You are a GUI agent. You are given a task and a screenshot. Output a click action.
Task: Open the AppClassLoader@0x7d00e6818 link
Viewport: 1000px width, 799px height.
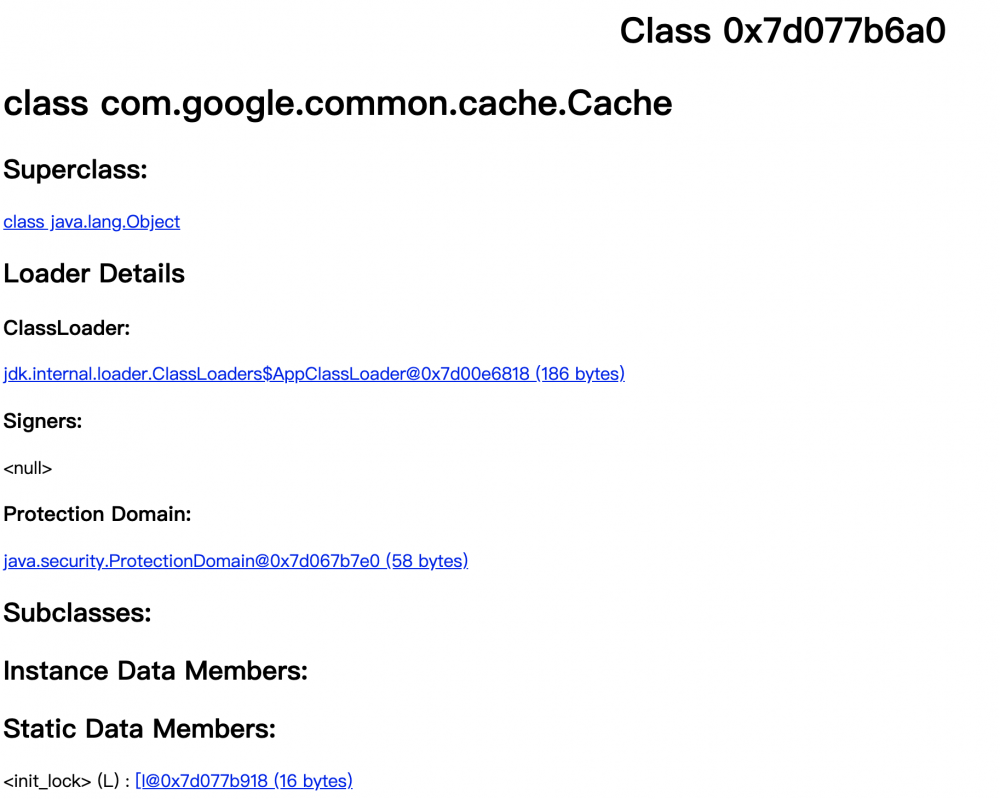coord(314,374)
